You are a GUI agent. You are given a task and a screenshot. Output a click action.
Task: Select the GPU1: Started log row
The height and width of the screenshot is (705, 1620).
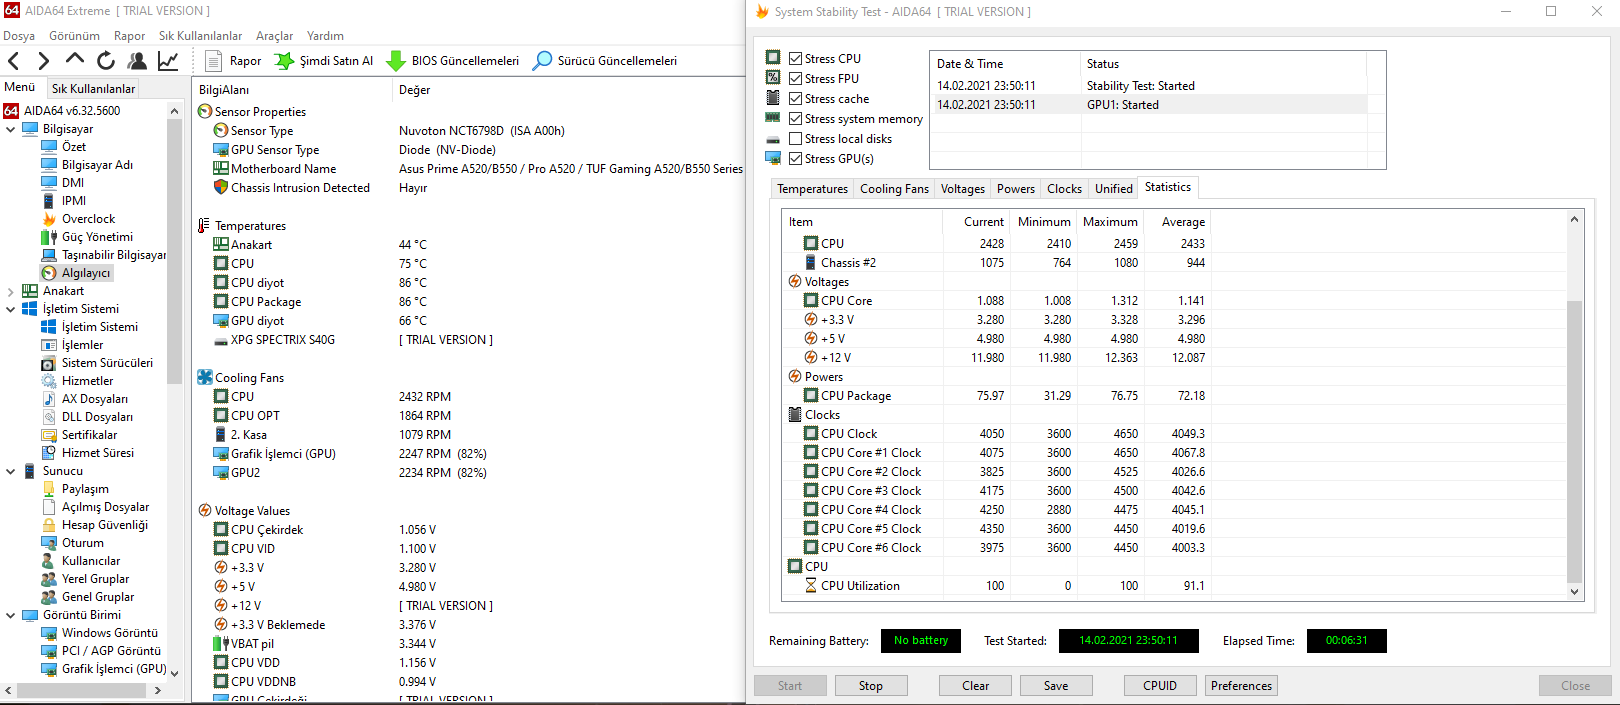pos(1150,105)
